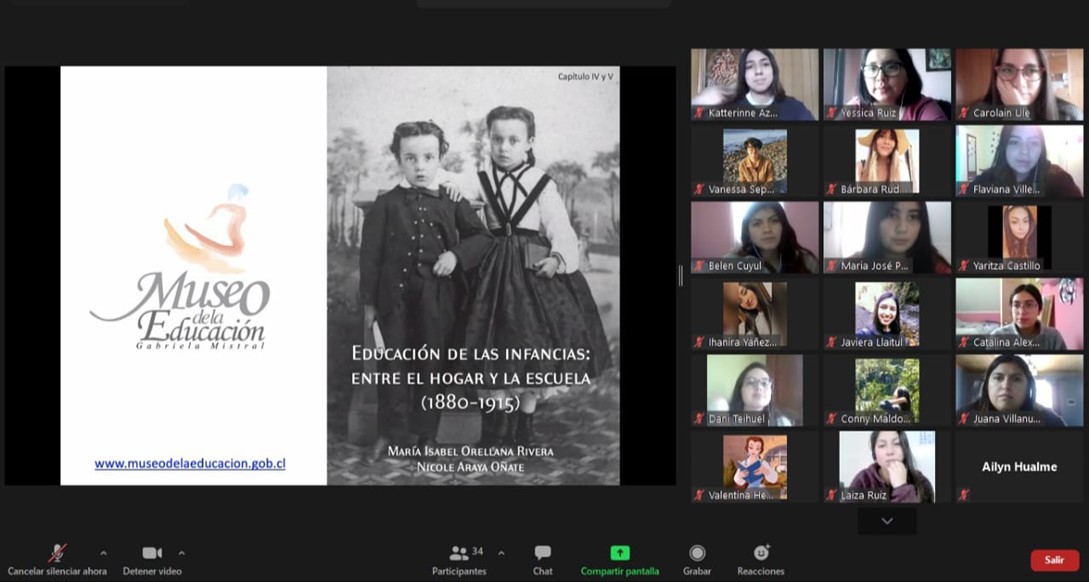Click the participant count 34
The image size is (1089, 582).
[478, 551]
